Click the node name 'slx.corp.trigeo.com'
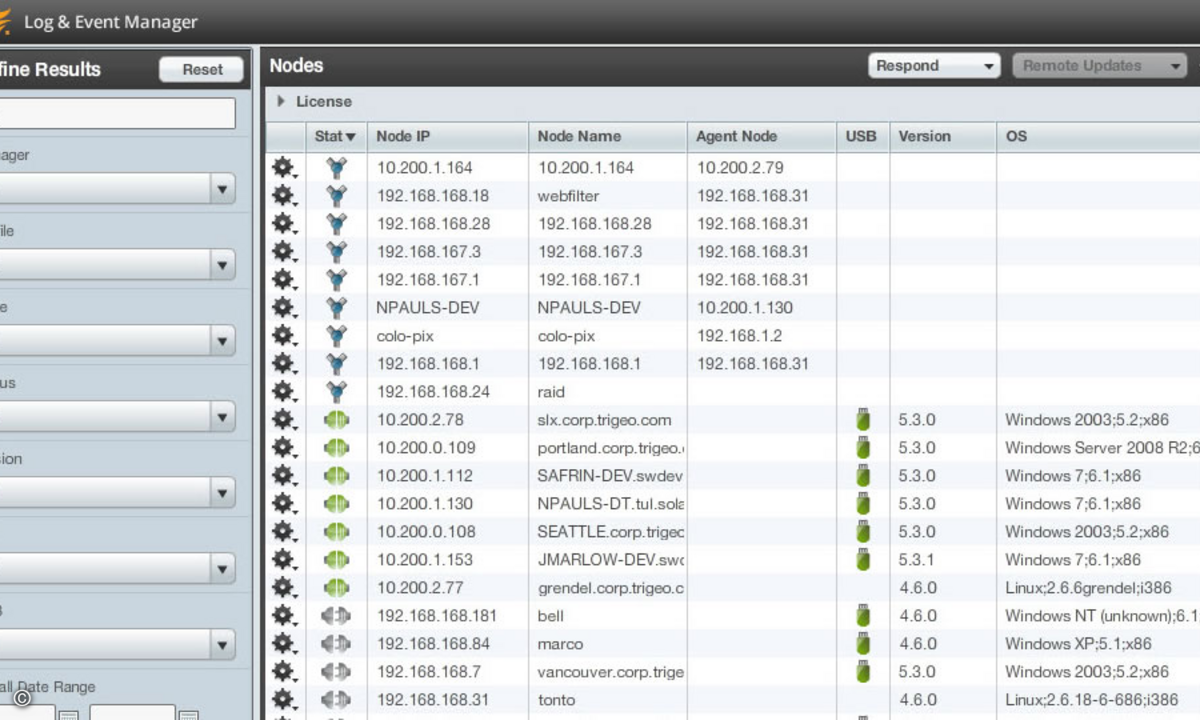Image resolution: width=1200 pixels, height=720 pixels. (x=605, y=420)
